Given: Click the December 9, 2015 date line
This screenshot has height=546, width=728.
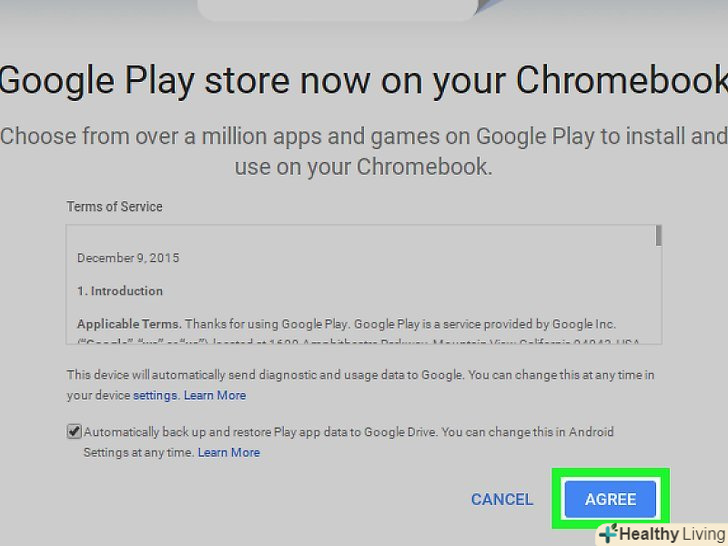Looking at the screenshot, I should (128, 258).
